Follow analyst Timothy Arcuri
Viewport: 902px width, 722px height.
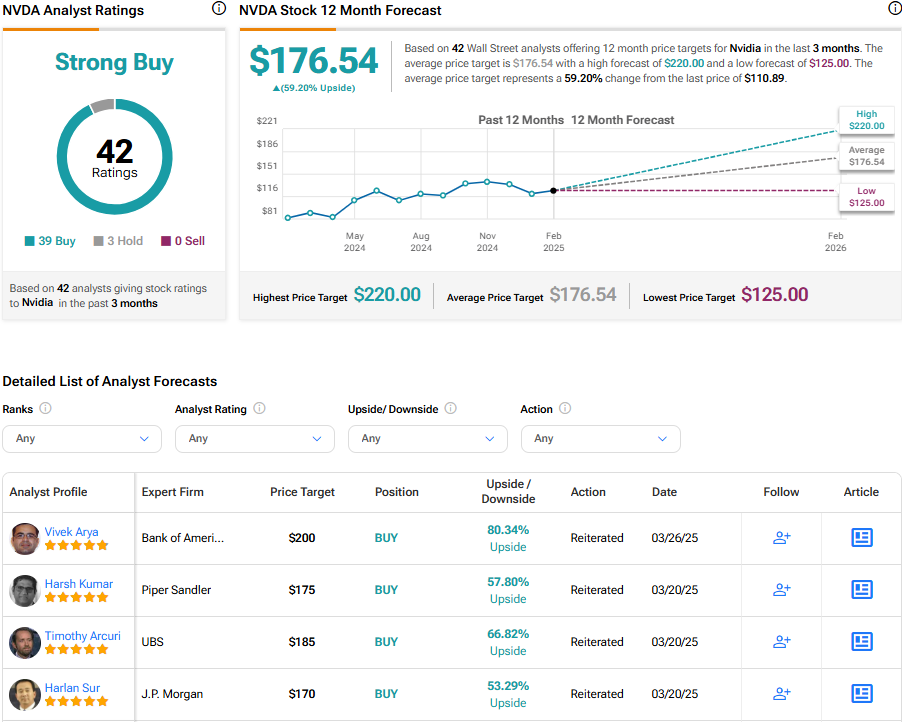pos(782,642)
